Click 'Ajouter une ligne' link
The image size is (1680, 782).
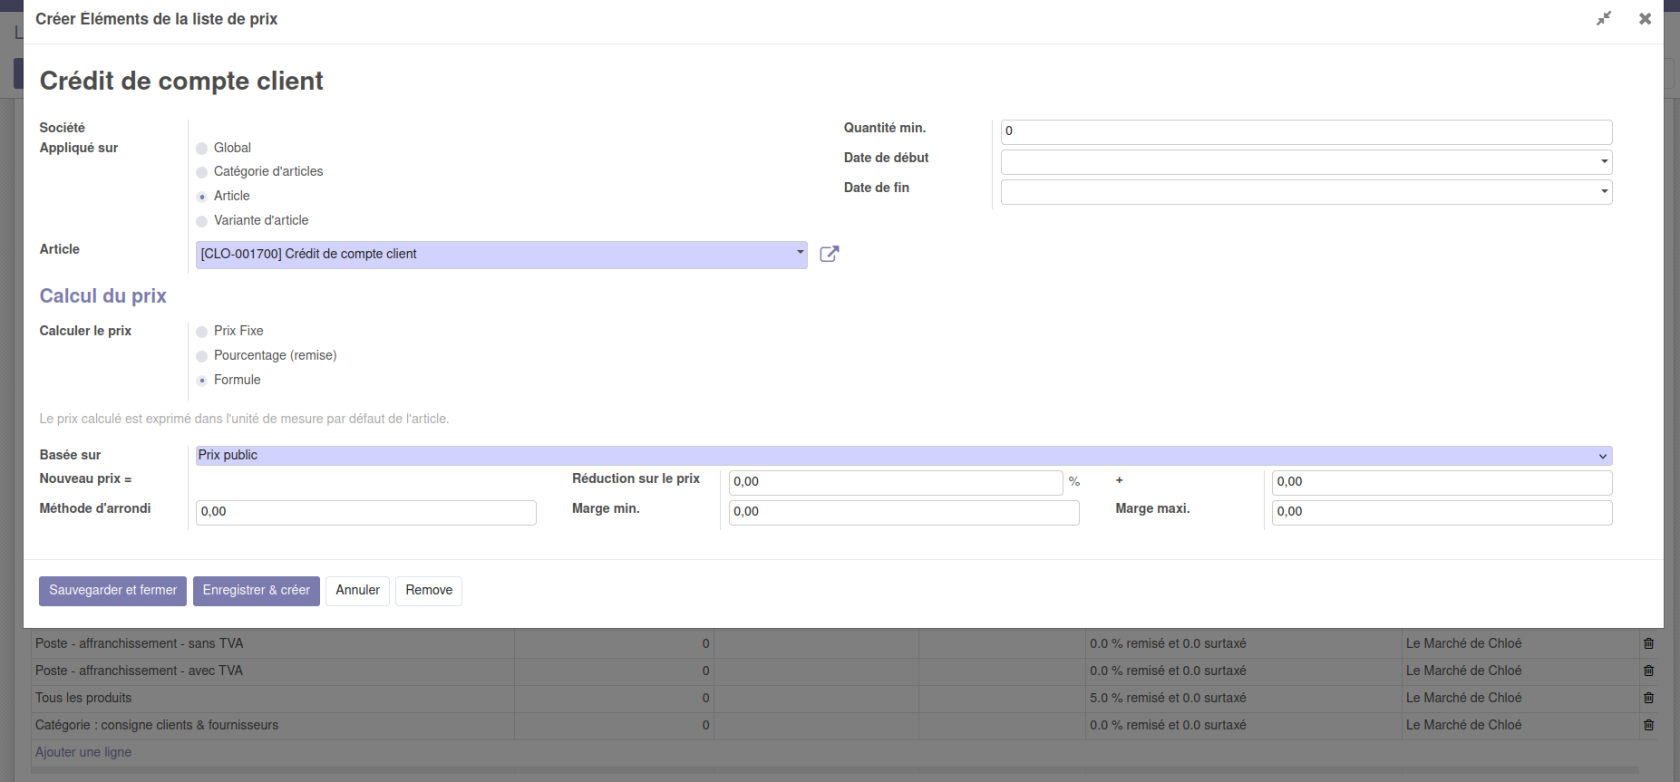click(83, 752)
